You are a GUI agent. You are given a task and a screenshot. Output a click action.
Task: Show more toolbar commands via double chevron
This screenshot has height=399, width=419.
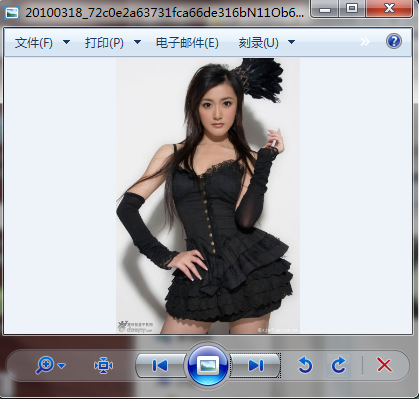(x=365, y=42)
